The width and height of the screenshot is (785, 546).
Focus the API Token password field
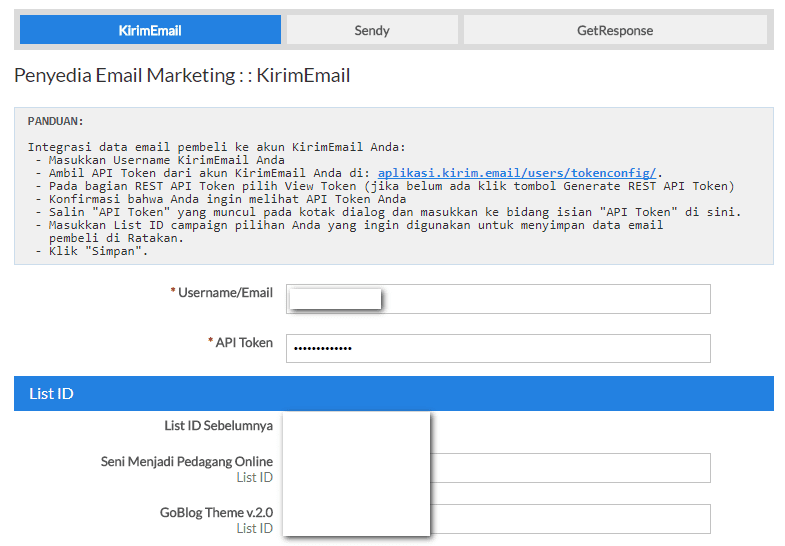point(498,348)
